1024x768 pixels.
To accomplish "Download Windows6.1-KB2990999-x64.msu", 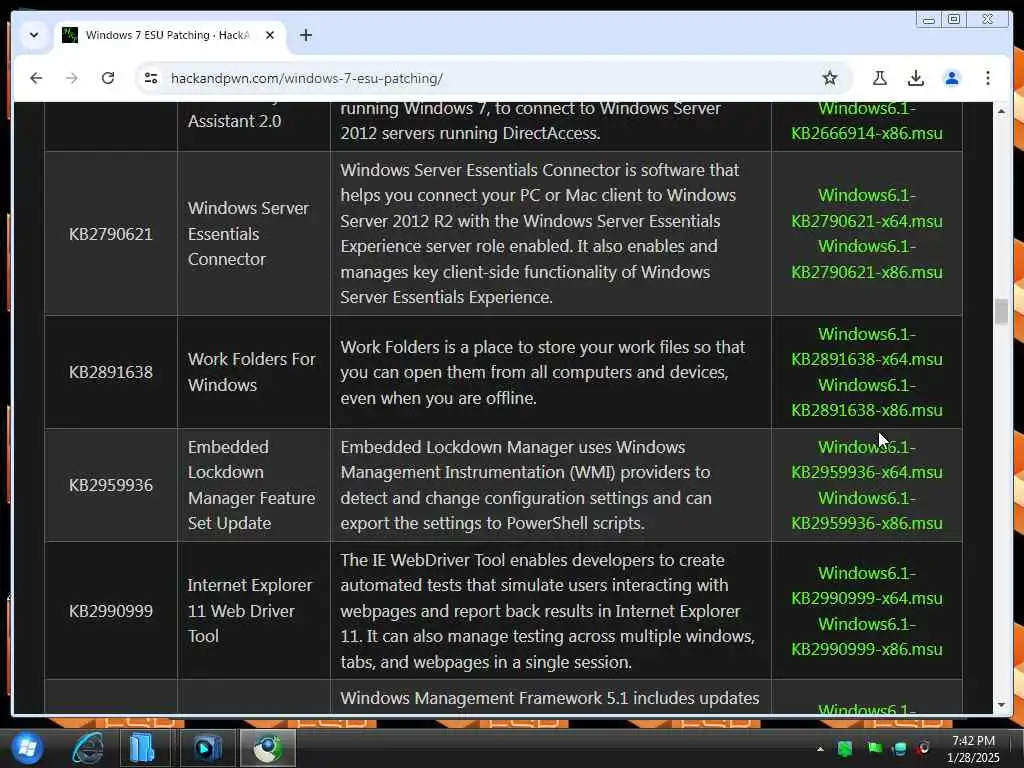I will click(867, 586).
